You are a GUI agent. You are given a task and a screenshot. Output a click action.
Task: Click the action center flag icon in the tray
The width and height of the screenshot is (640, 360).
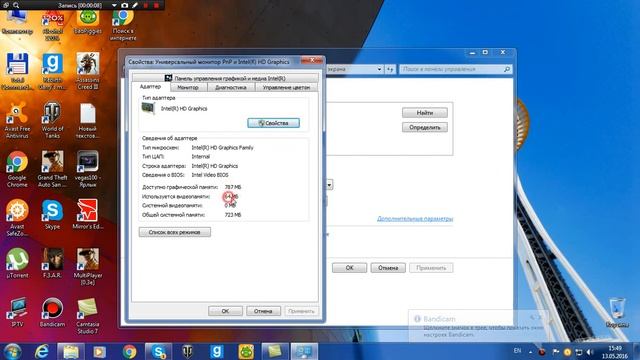[x=556, y=351]
